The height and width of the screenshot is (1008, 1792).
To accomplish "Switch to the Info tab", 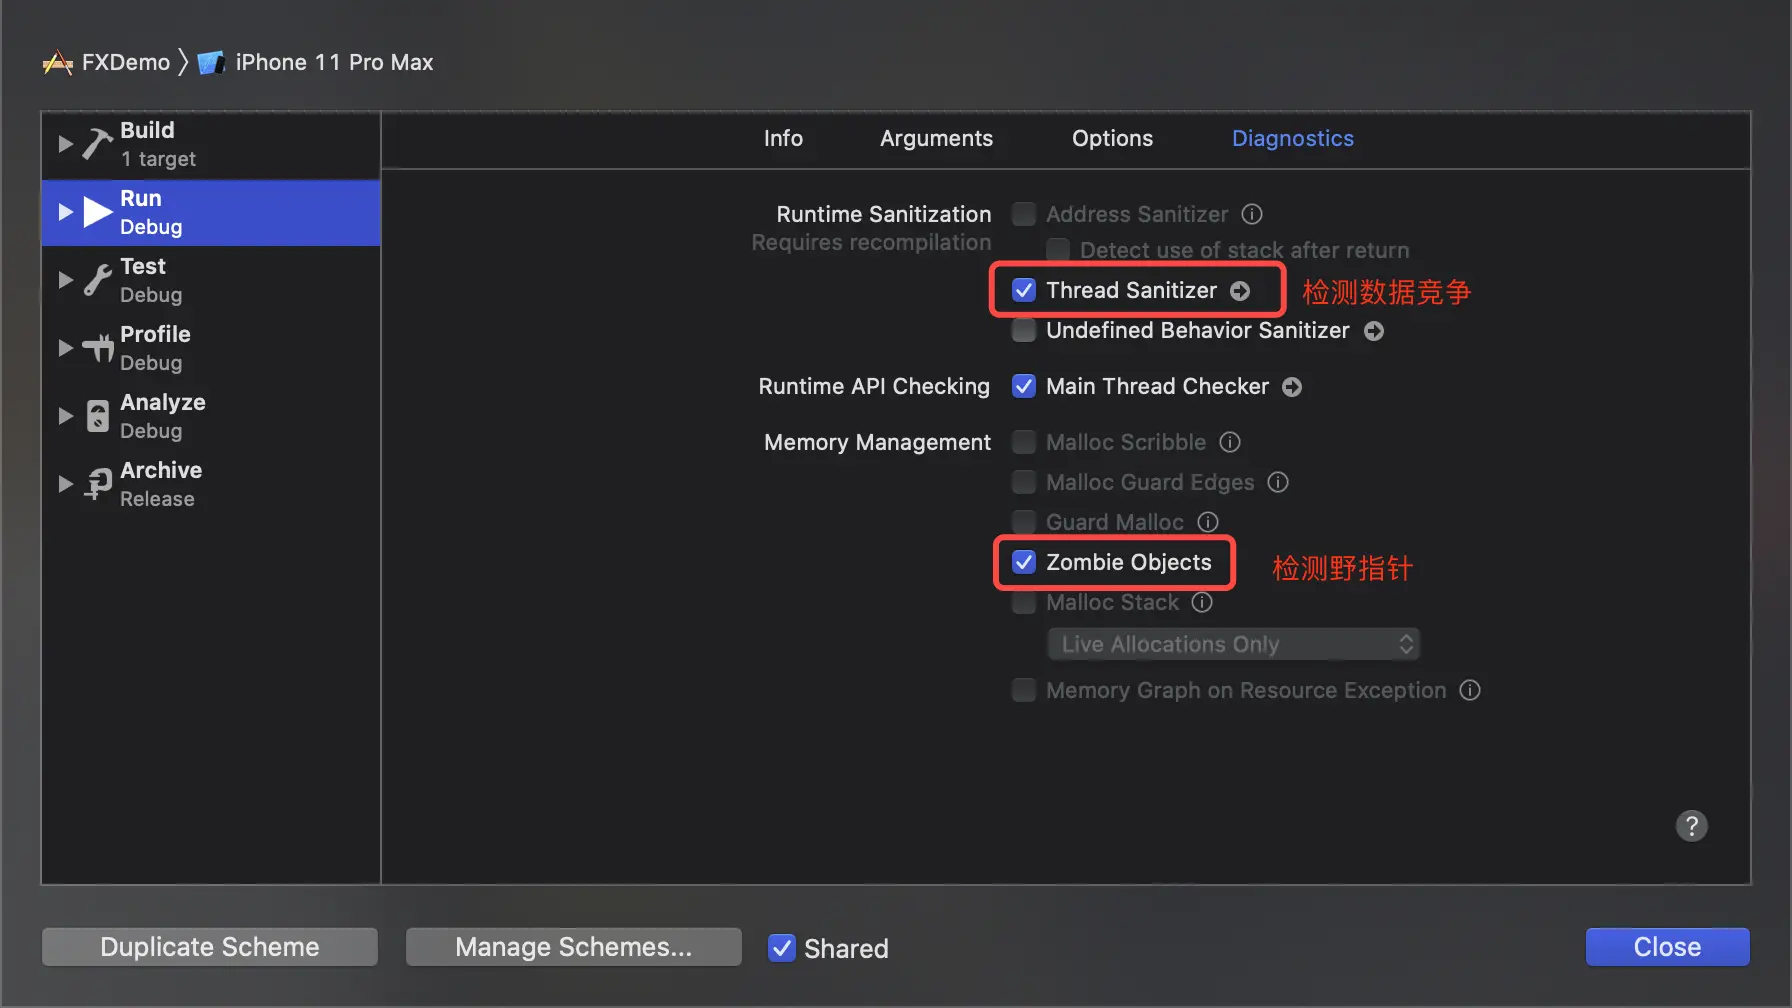I will [783, 139].
